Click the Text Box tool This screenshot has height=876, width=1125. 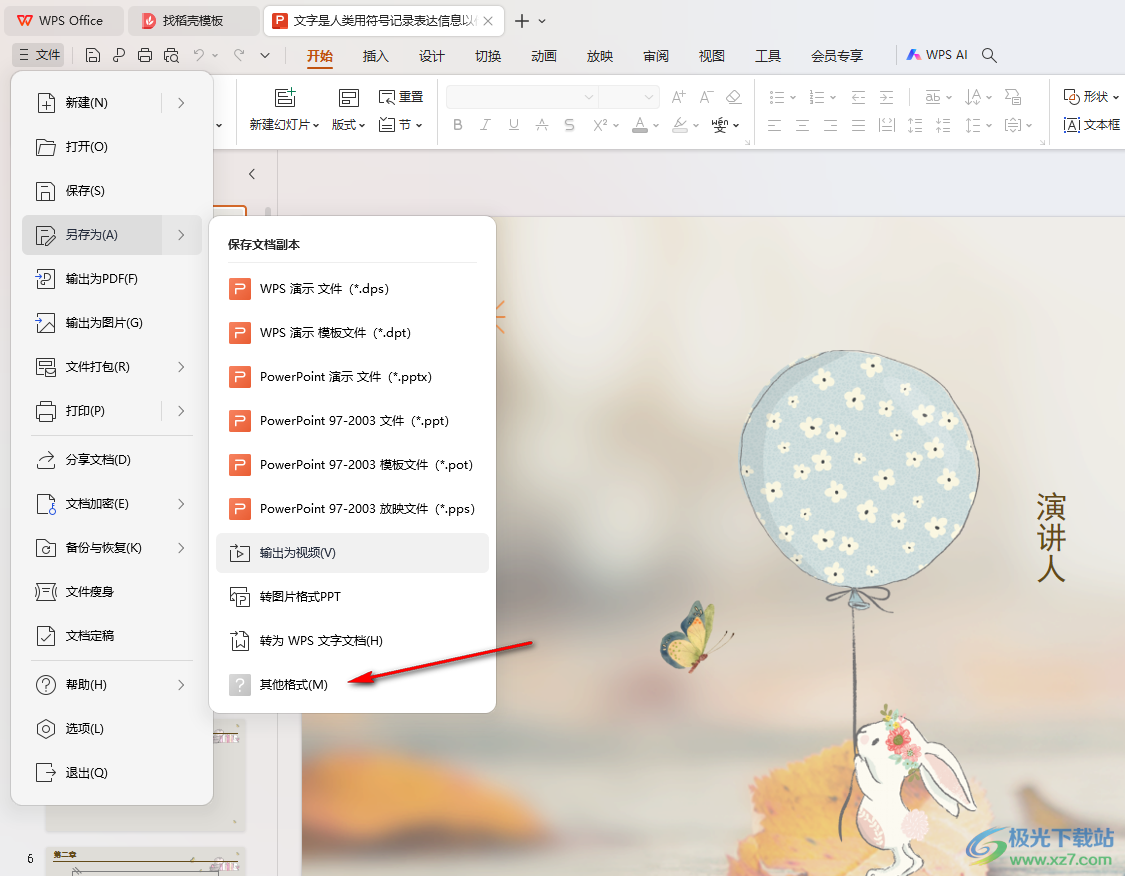pyautogui.click(x=1091, y=125)
